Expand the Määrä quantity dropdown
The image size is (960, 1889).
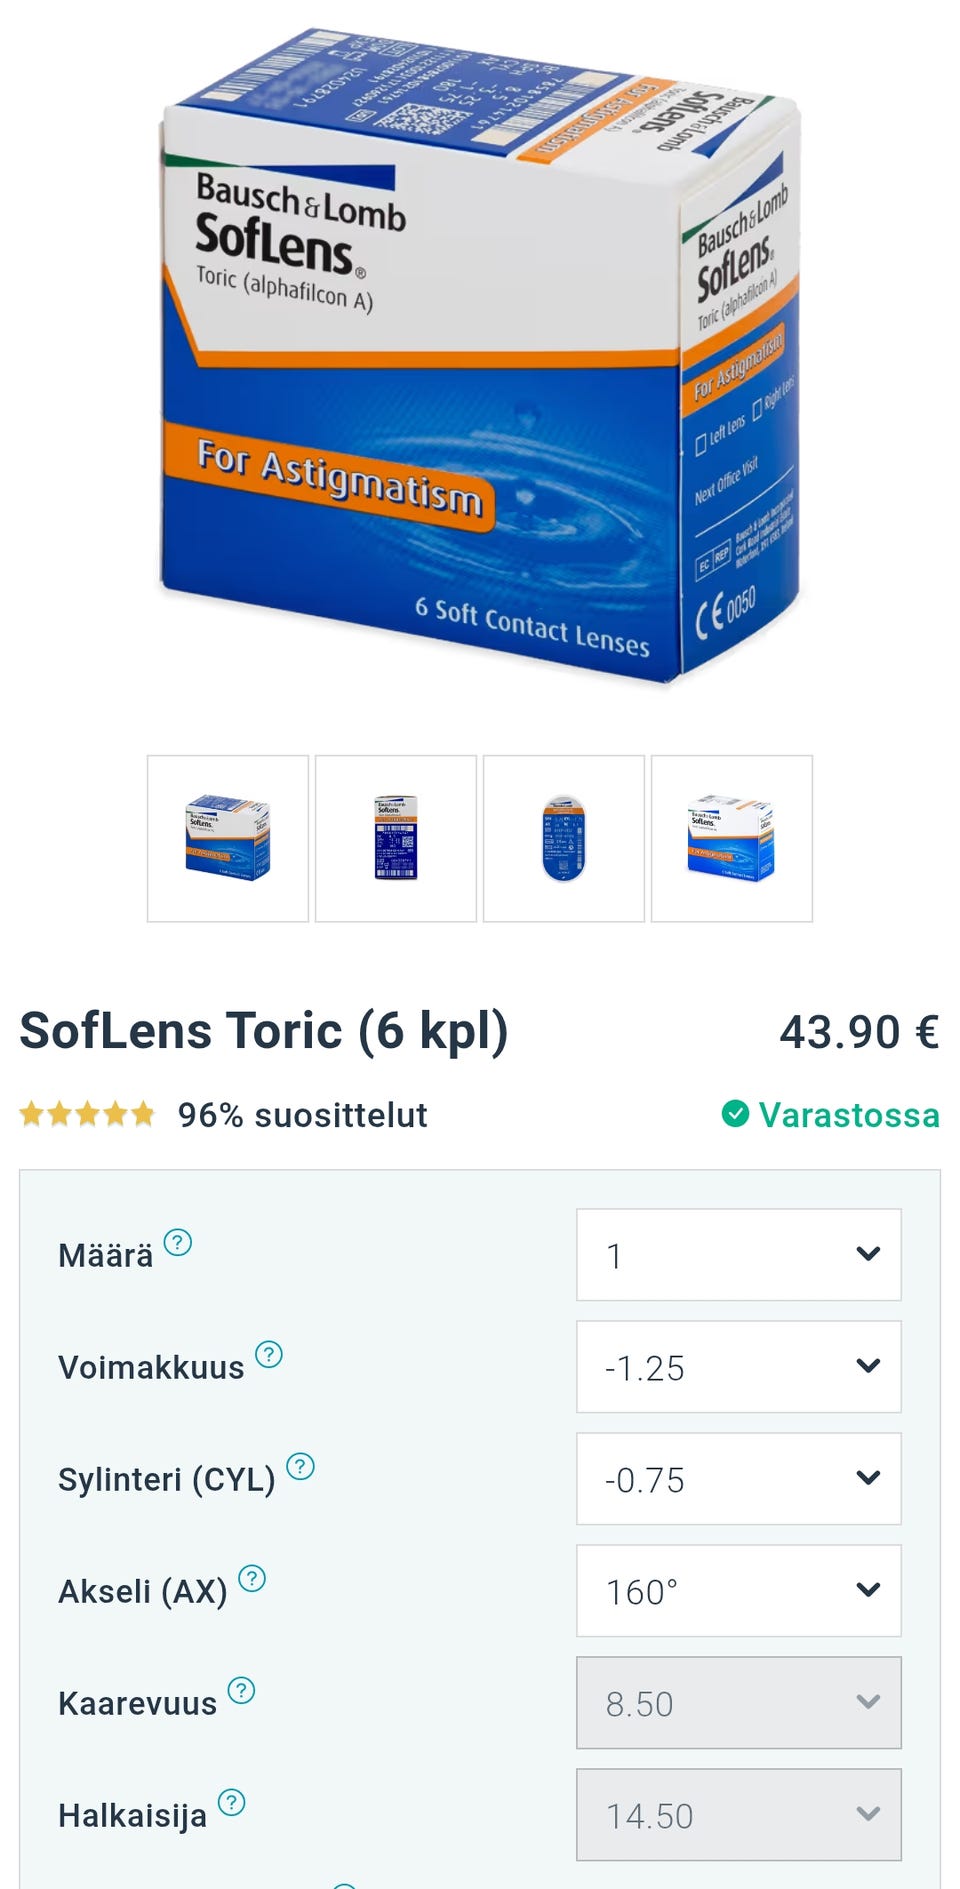coord(738,1255)
